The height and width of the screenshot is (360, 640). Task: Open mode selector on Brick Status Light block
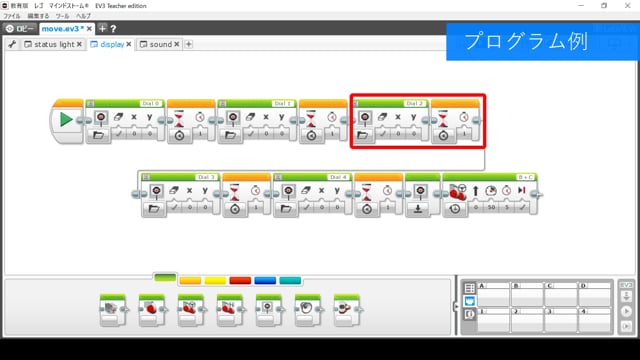click(x=418, y=209)
